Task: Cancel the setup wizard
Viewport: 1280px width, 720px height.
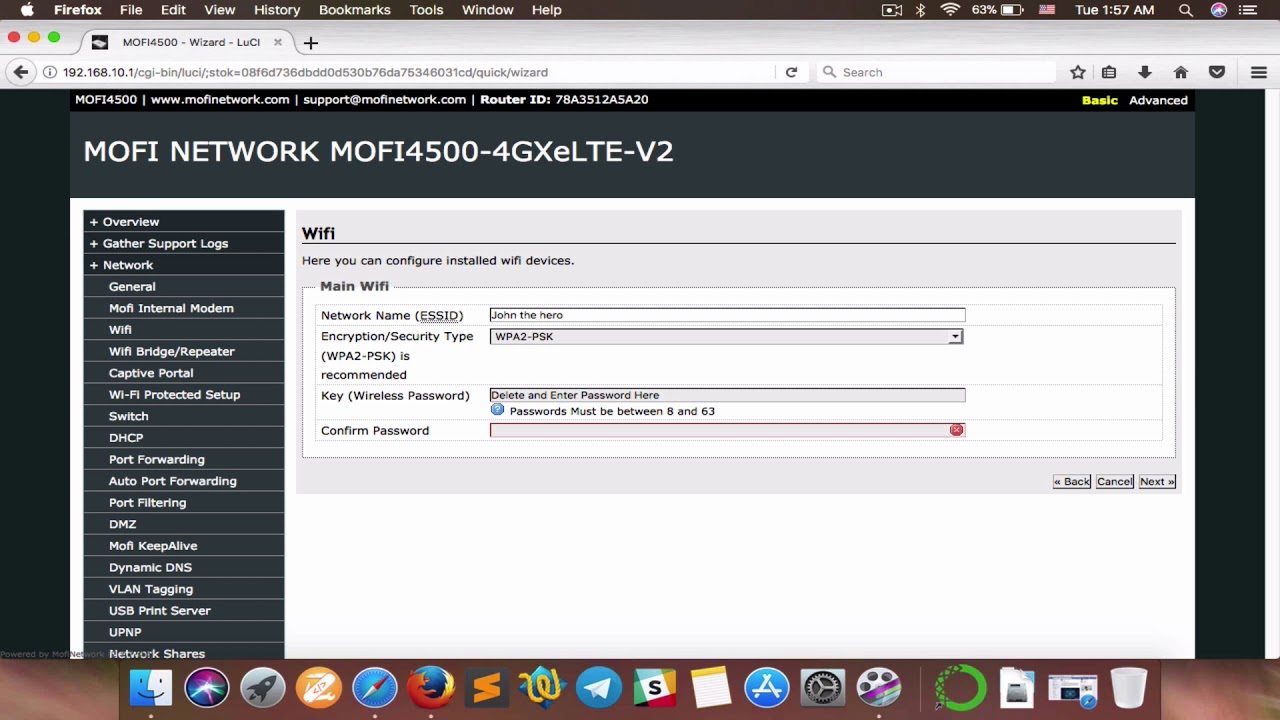Action: (1114, 482)
